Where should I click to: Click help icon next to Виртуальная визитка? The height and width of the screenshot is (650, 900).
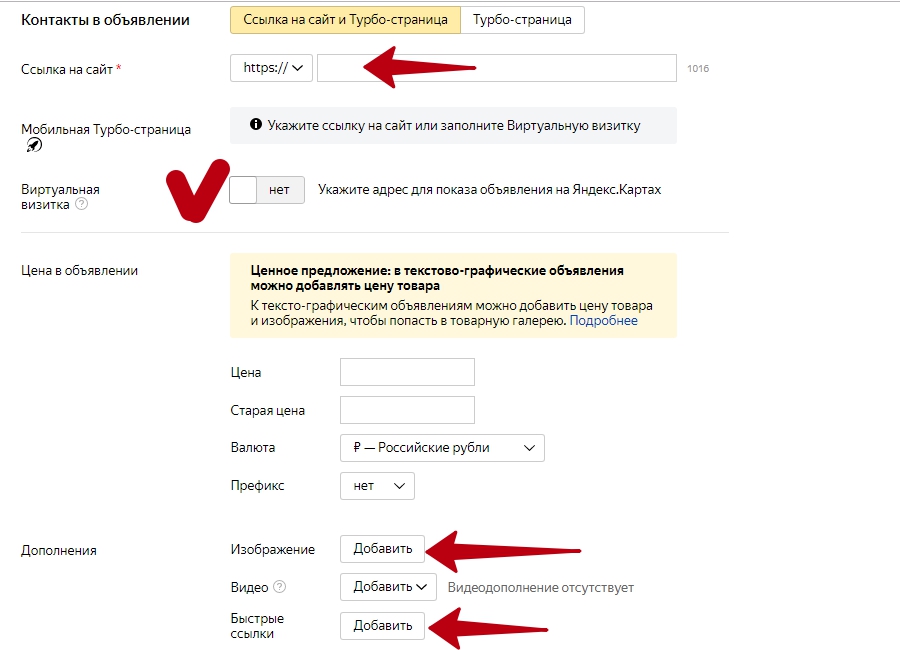[82, 204]
